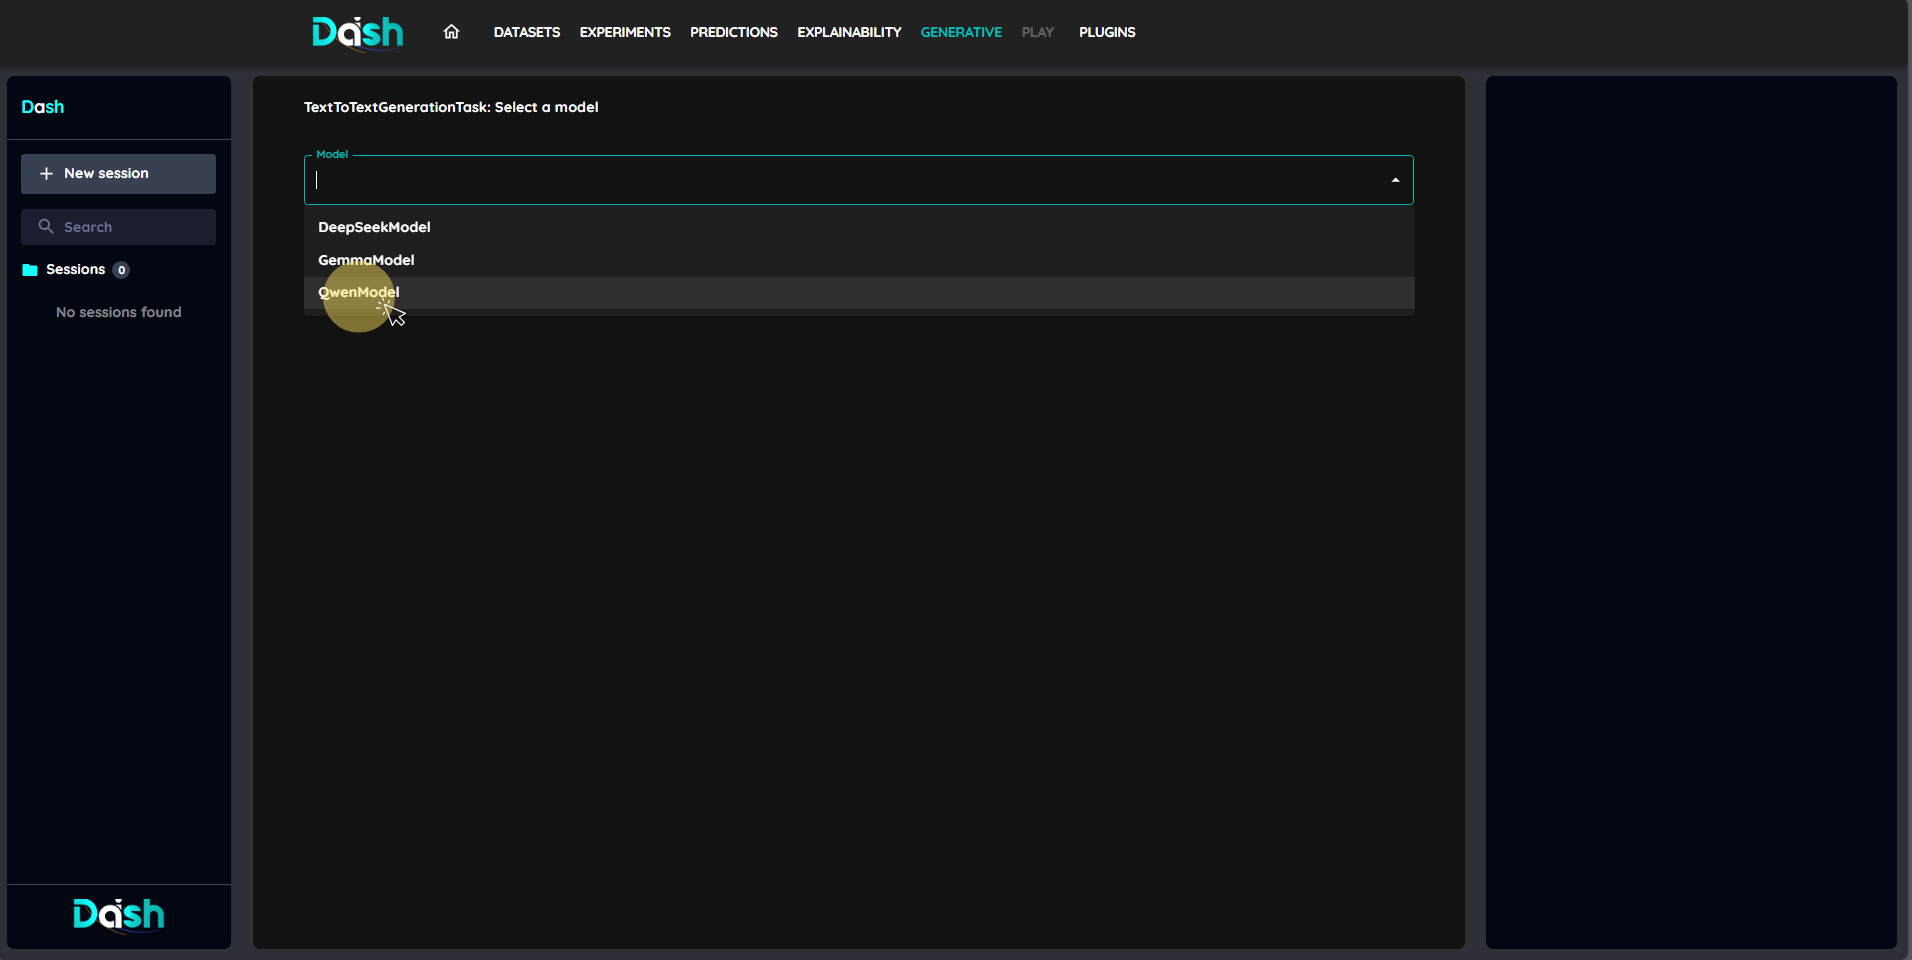
Task: Open the DATASETS menu
Action: (527, 32)
